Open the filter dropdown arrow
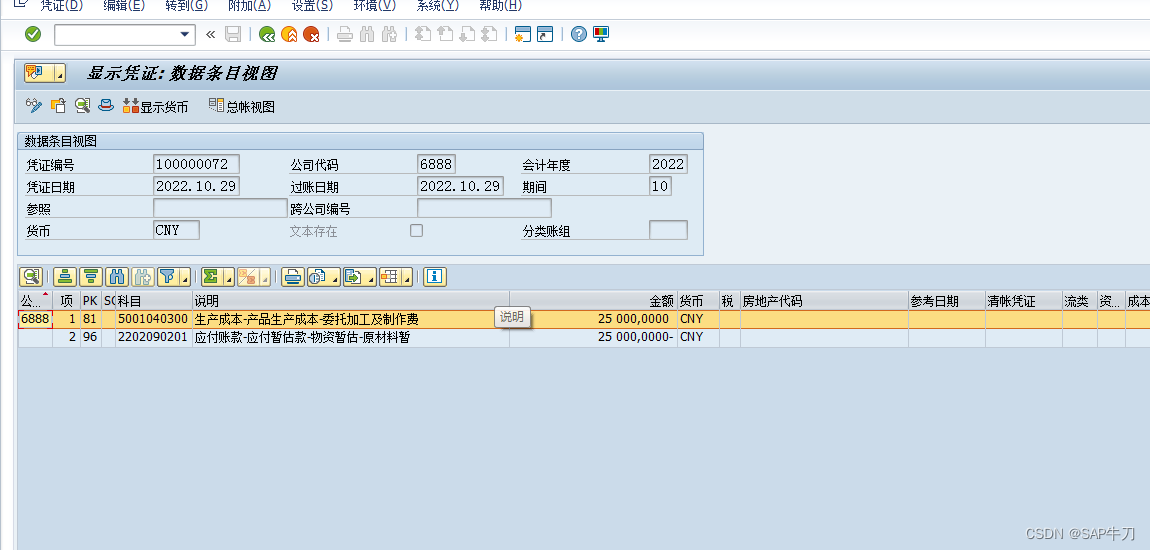Image resolution: width=1150 pixels, height=550 pixels. pyautogui.click(x=185, y=277)
